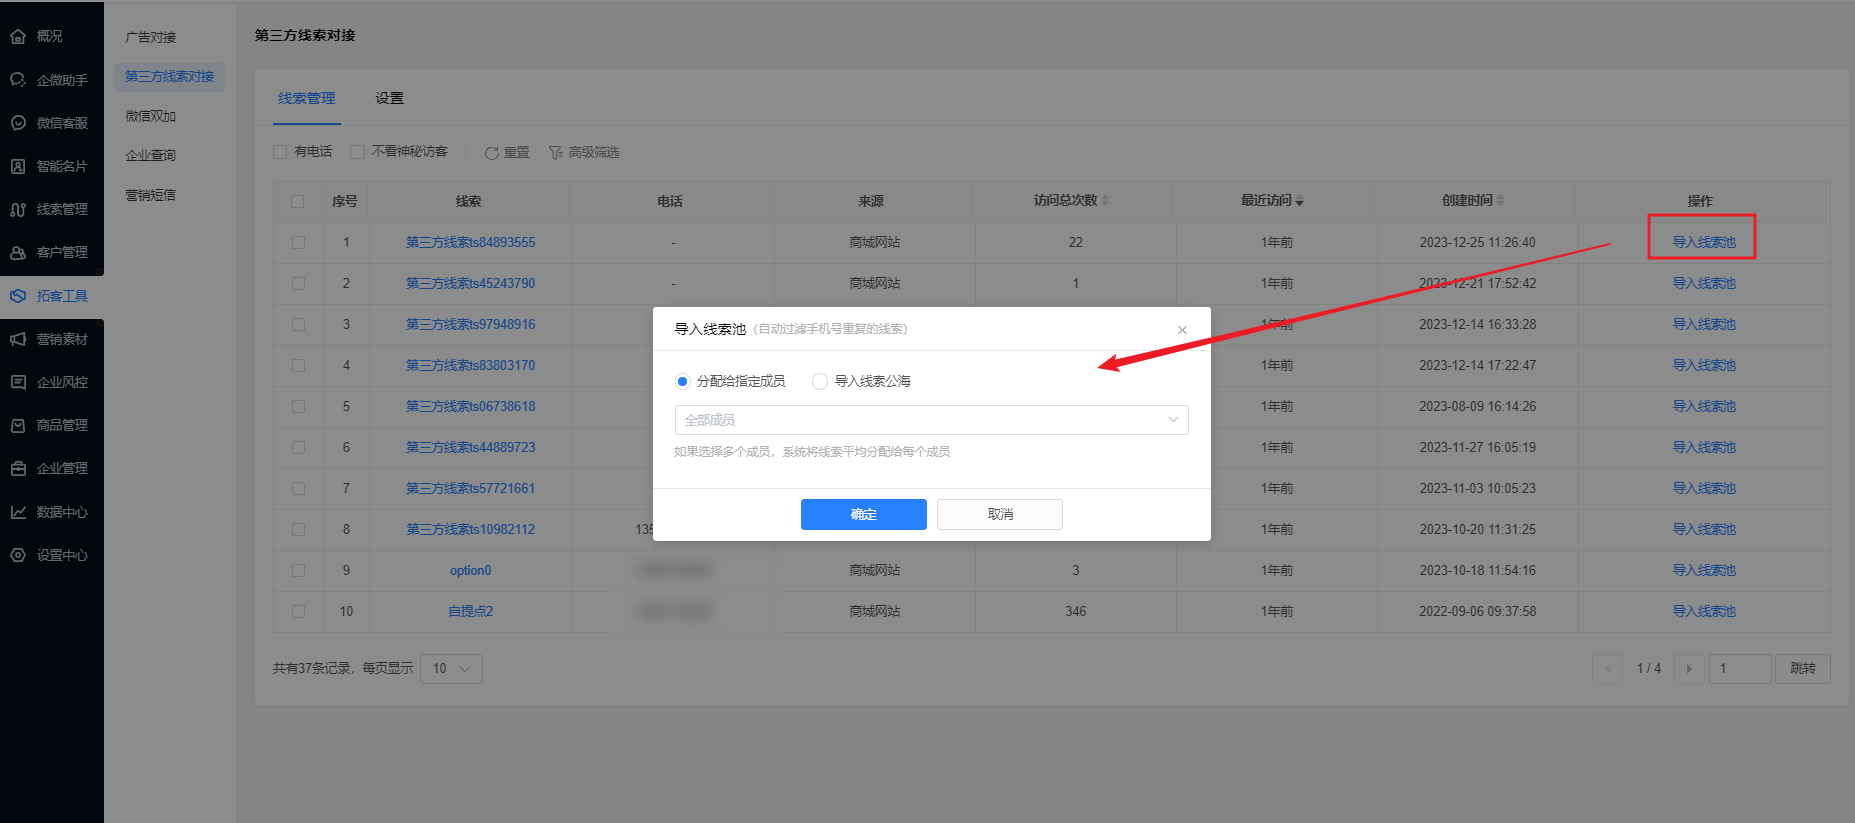The width and height of the screenshot is (1855, 823).
Task: Toggle the 不看神秘访客 checkbox
Action: 357,152
